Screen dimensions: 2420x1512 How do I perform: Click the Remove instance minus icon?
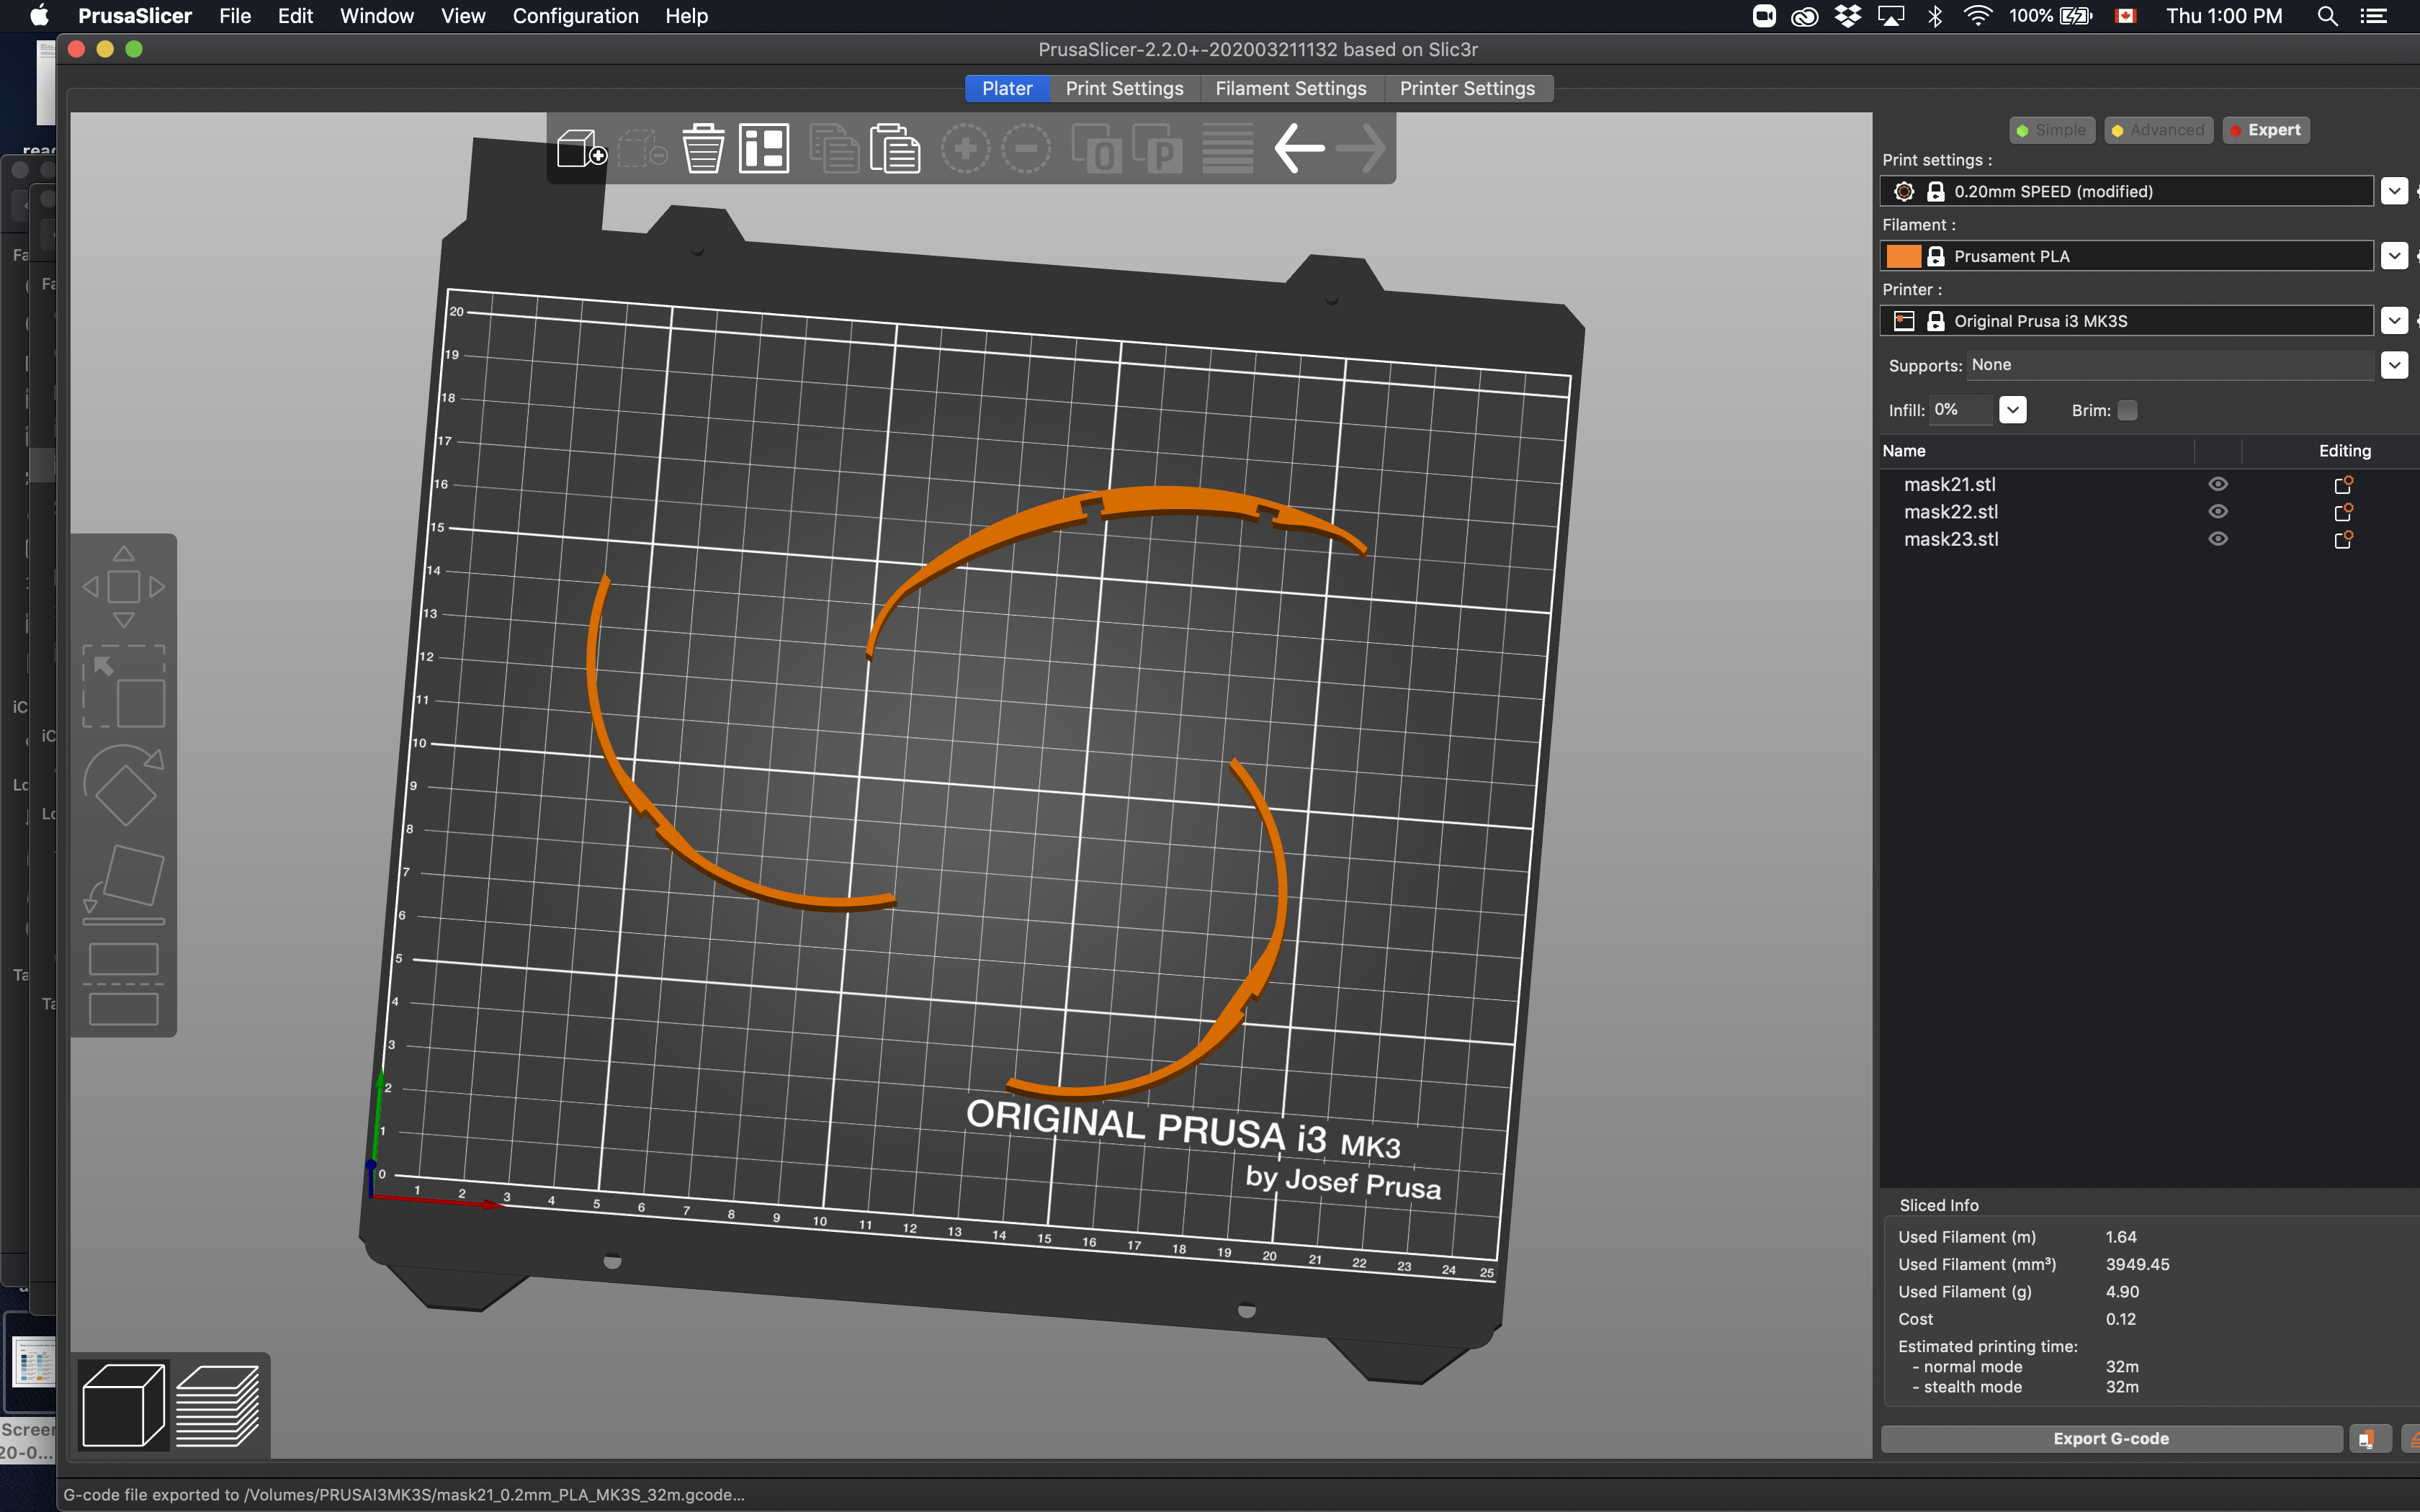coord(1026,149)
